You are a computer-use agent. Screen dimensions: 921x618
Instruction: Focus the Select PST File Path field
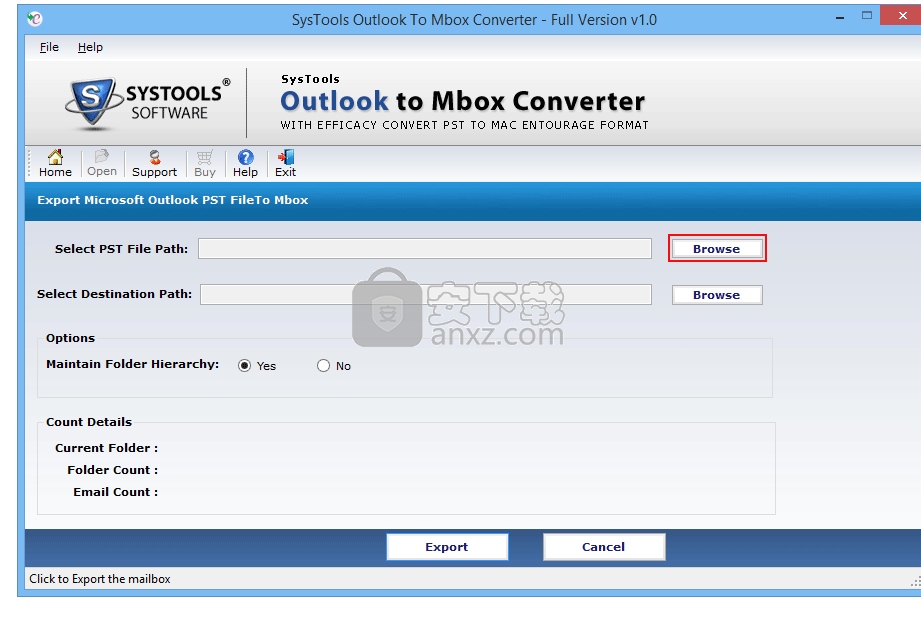pyautogui.click(x=425, y=248)
